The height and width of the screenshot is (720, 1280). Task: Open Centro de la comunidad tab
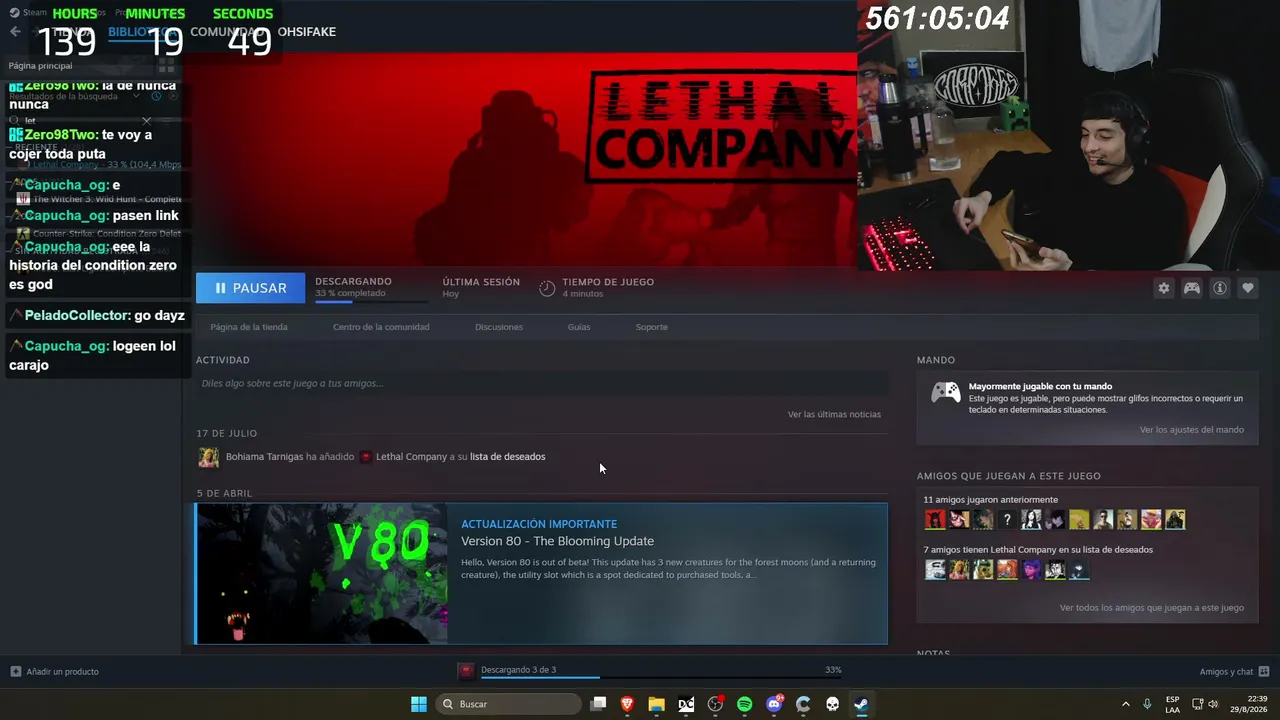[381, 327]
